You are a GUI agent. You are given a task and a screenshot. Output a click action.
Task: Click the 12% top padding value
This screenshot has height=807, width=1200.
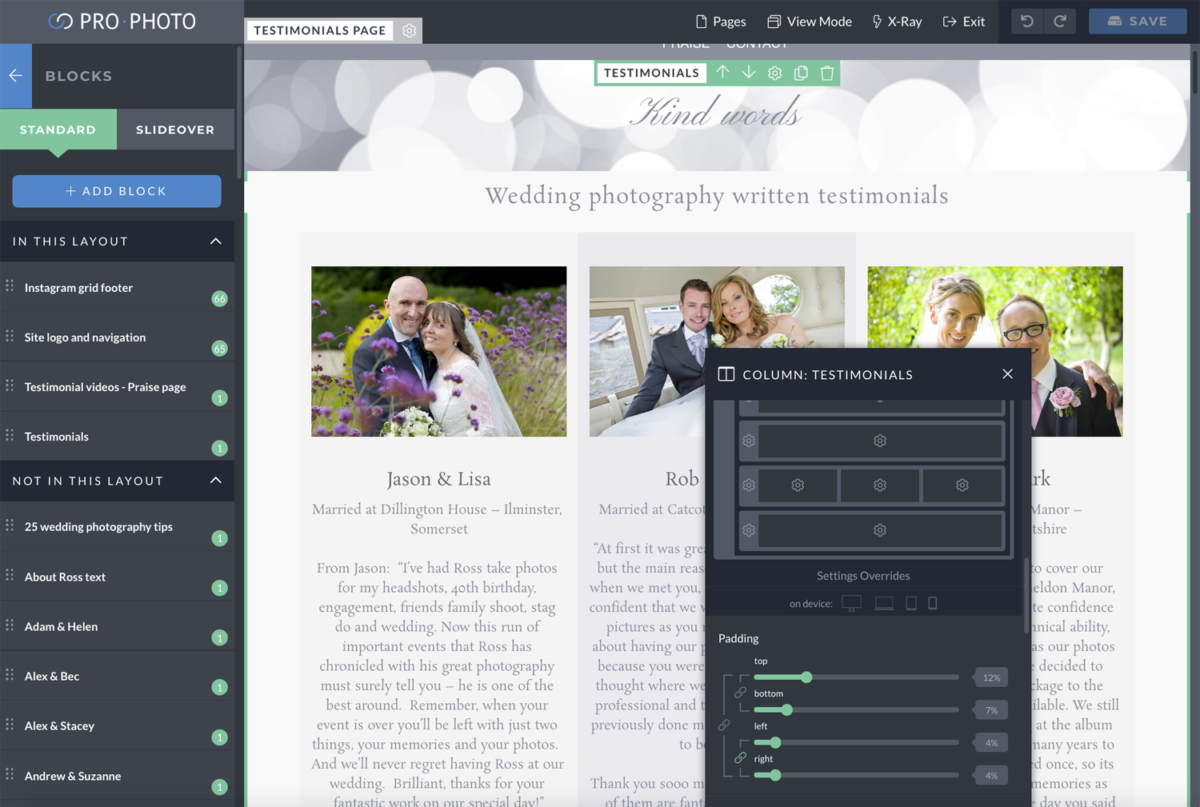pos(990,677)
